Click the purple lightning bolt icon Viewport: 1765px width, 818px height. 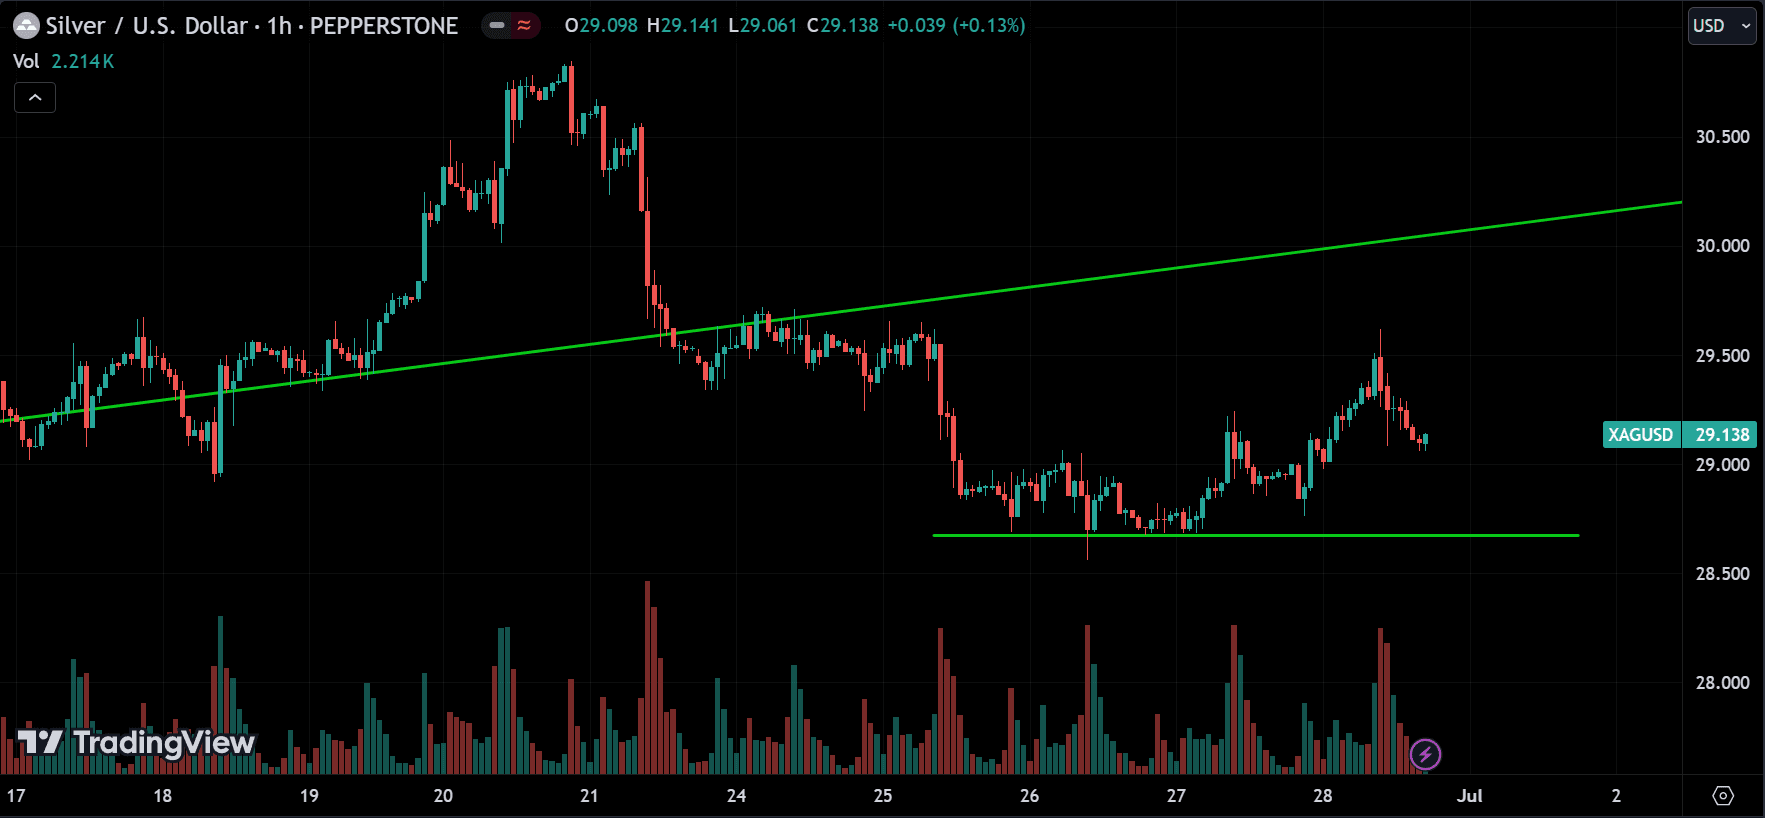coord(1425,754)
